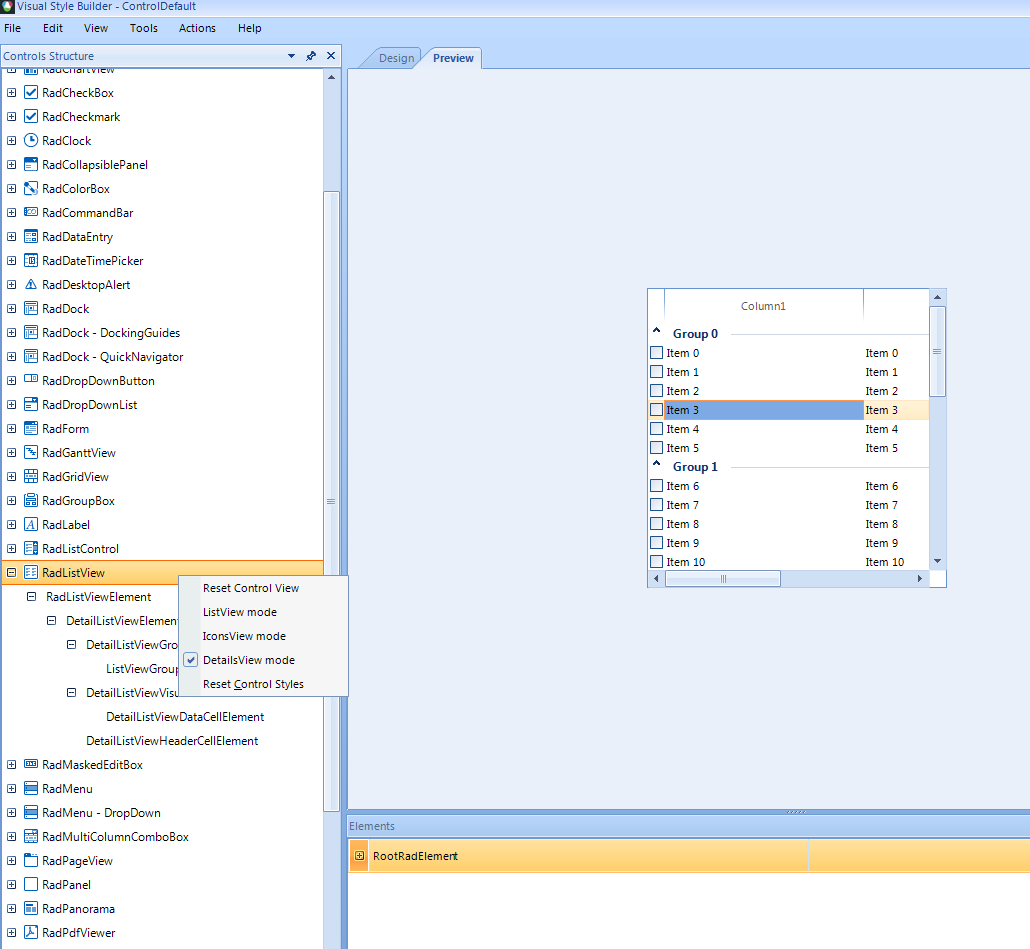1030x949 pixels.
Task: Click the RadPanorama icon
Action: pyautogui.click(x=31, y=909)
